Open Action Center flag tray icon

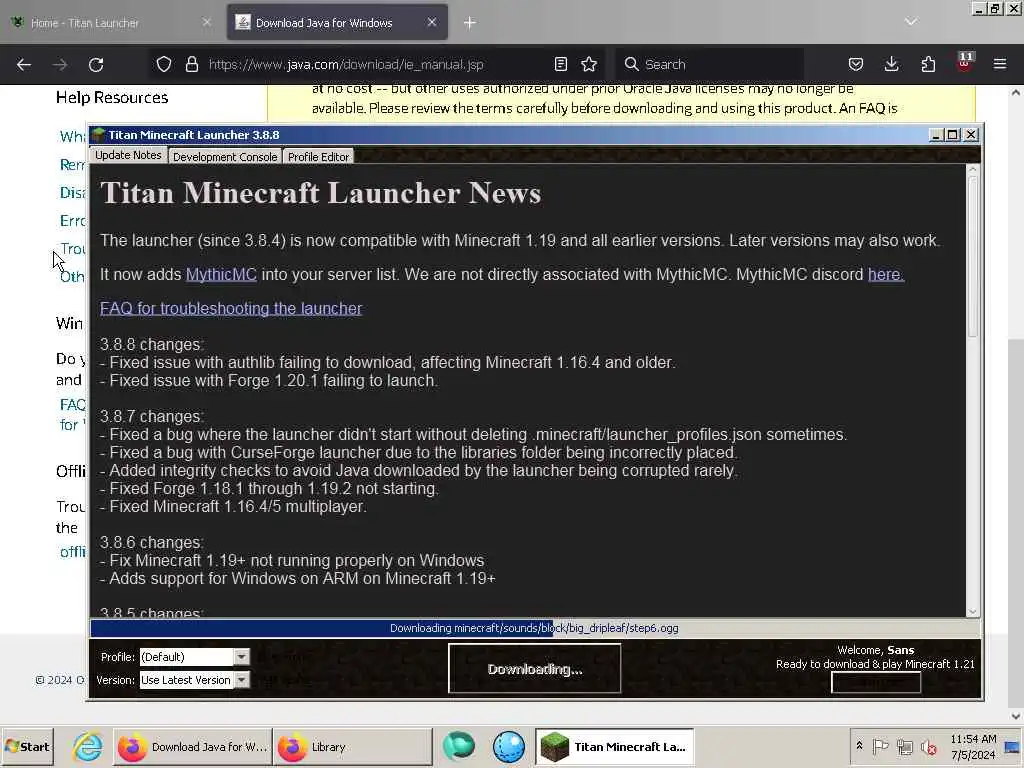[880, 746]
